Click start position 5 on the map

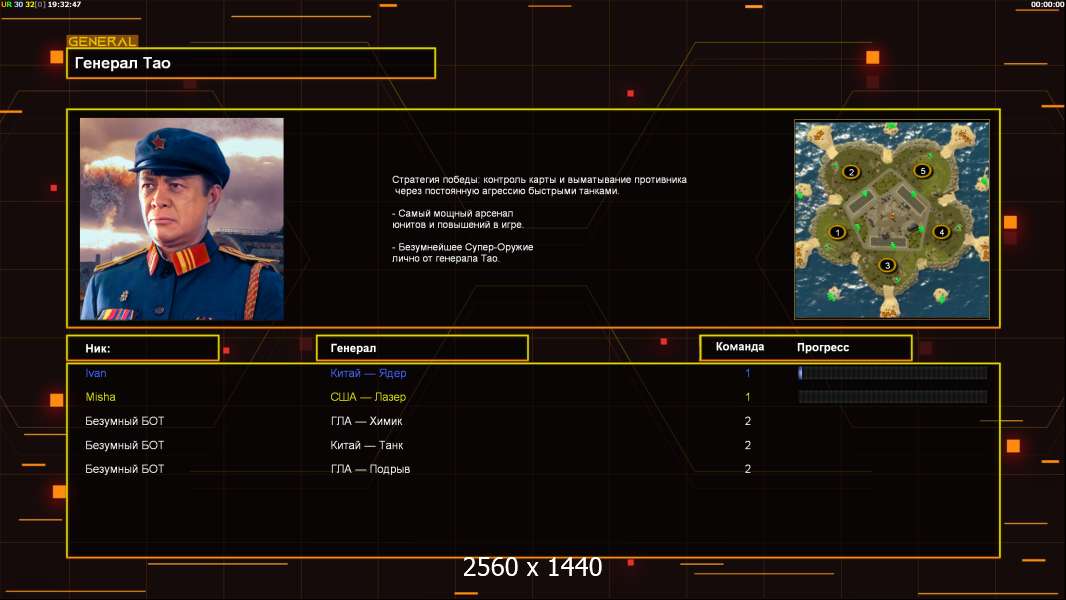tap(923, 171)
